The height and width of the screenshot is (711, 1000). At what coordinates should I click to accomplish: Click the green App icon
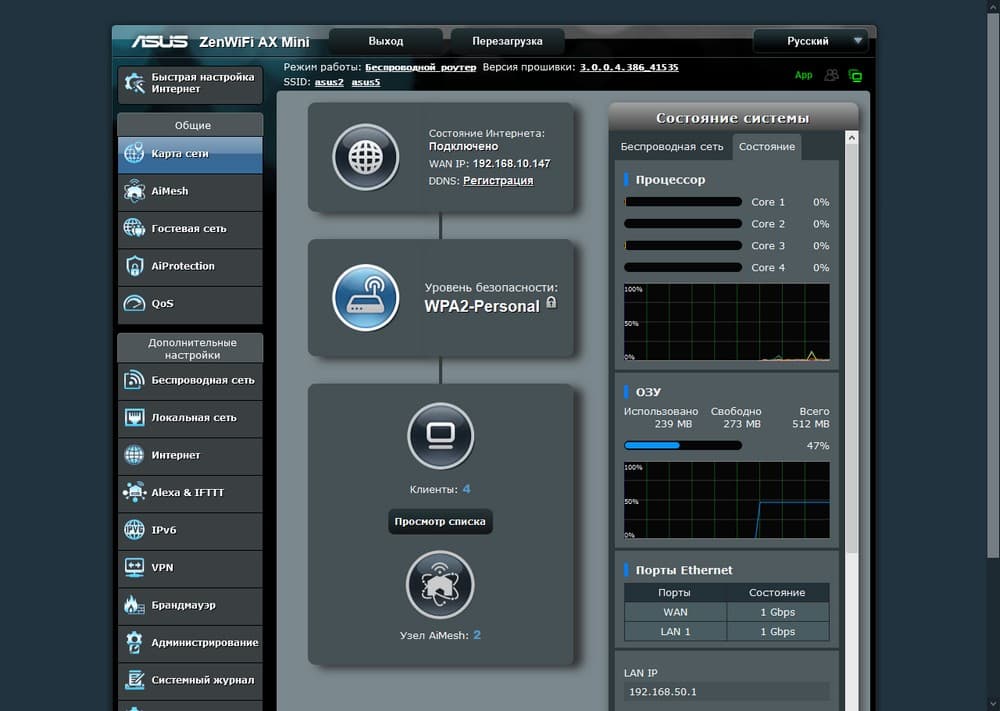[x=804, y=75]
